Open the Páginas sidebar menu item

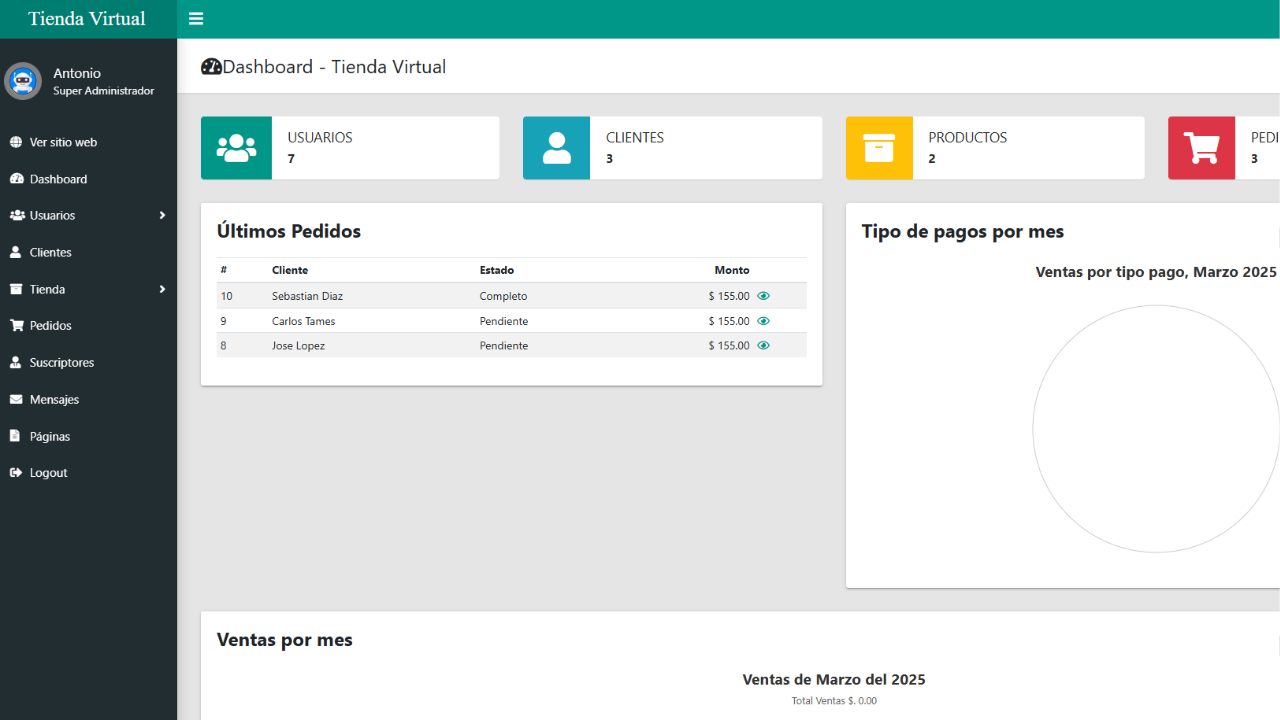pos(49,436)
